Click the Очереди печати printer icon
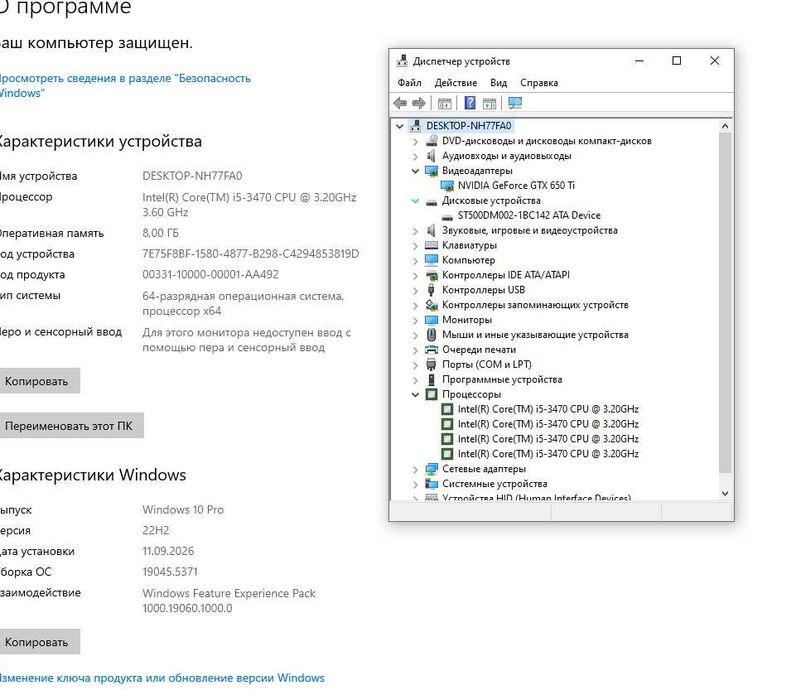 [x=431, y=349]
